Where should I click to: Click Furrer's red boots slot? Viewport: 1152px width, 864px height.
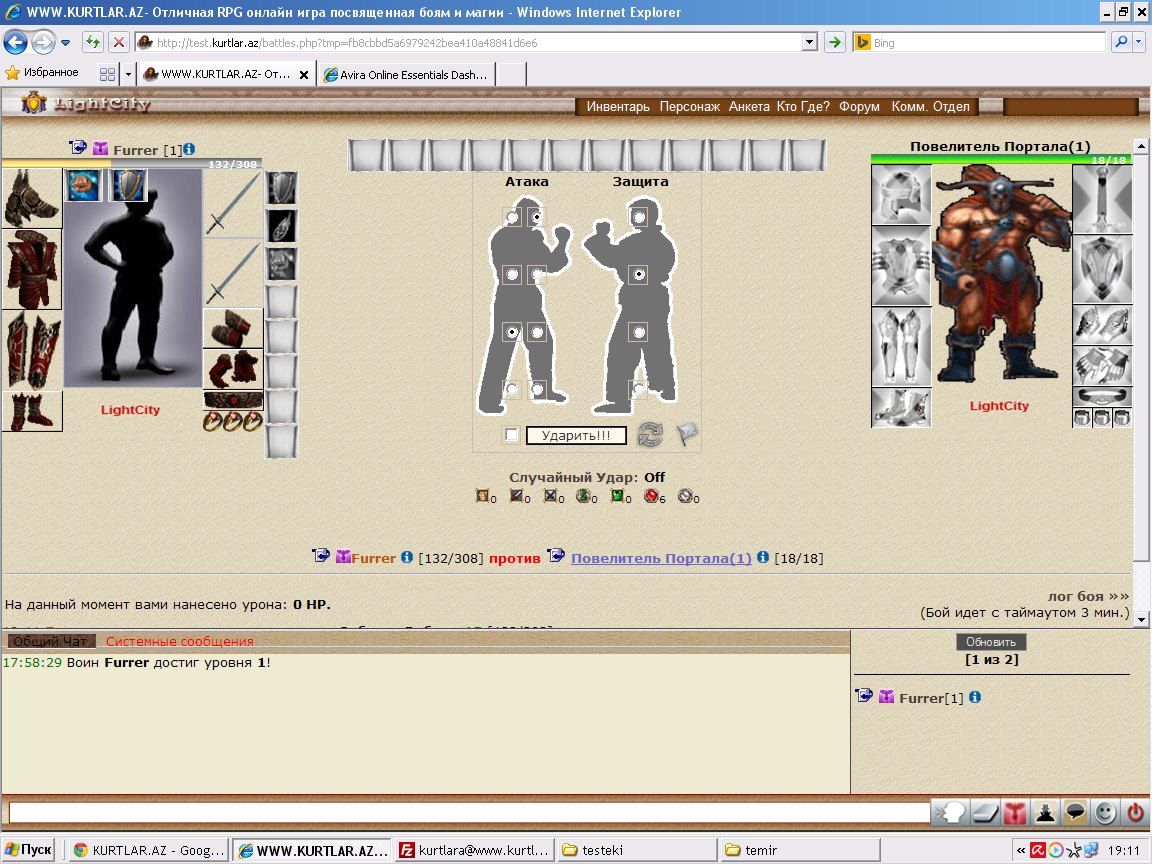coord(32,411)
